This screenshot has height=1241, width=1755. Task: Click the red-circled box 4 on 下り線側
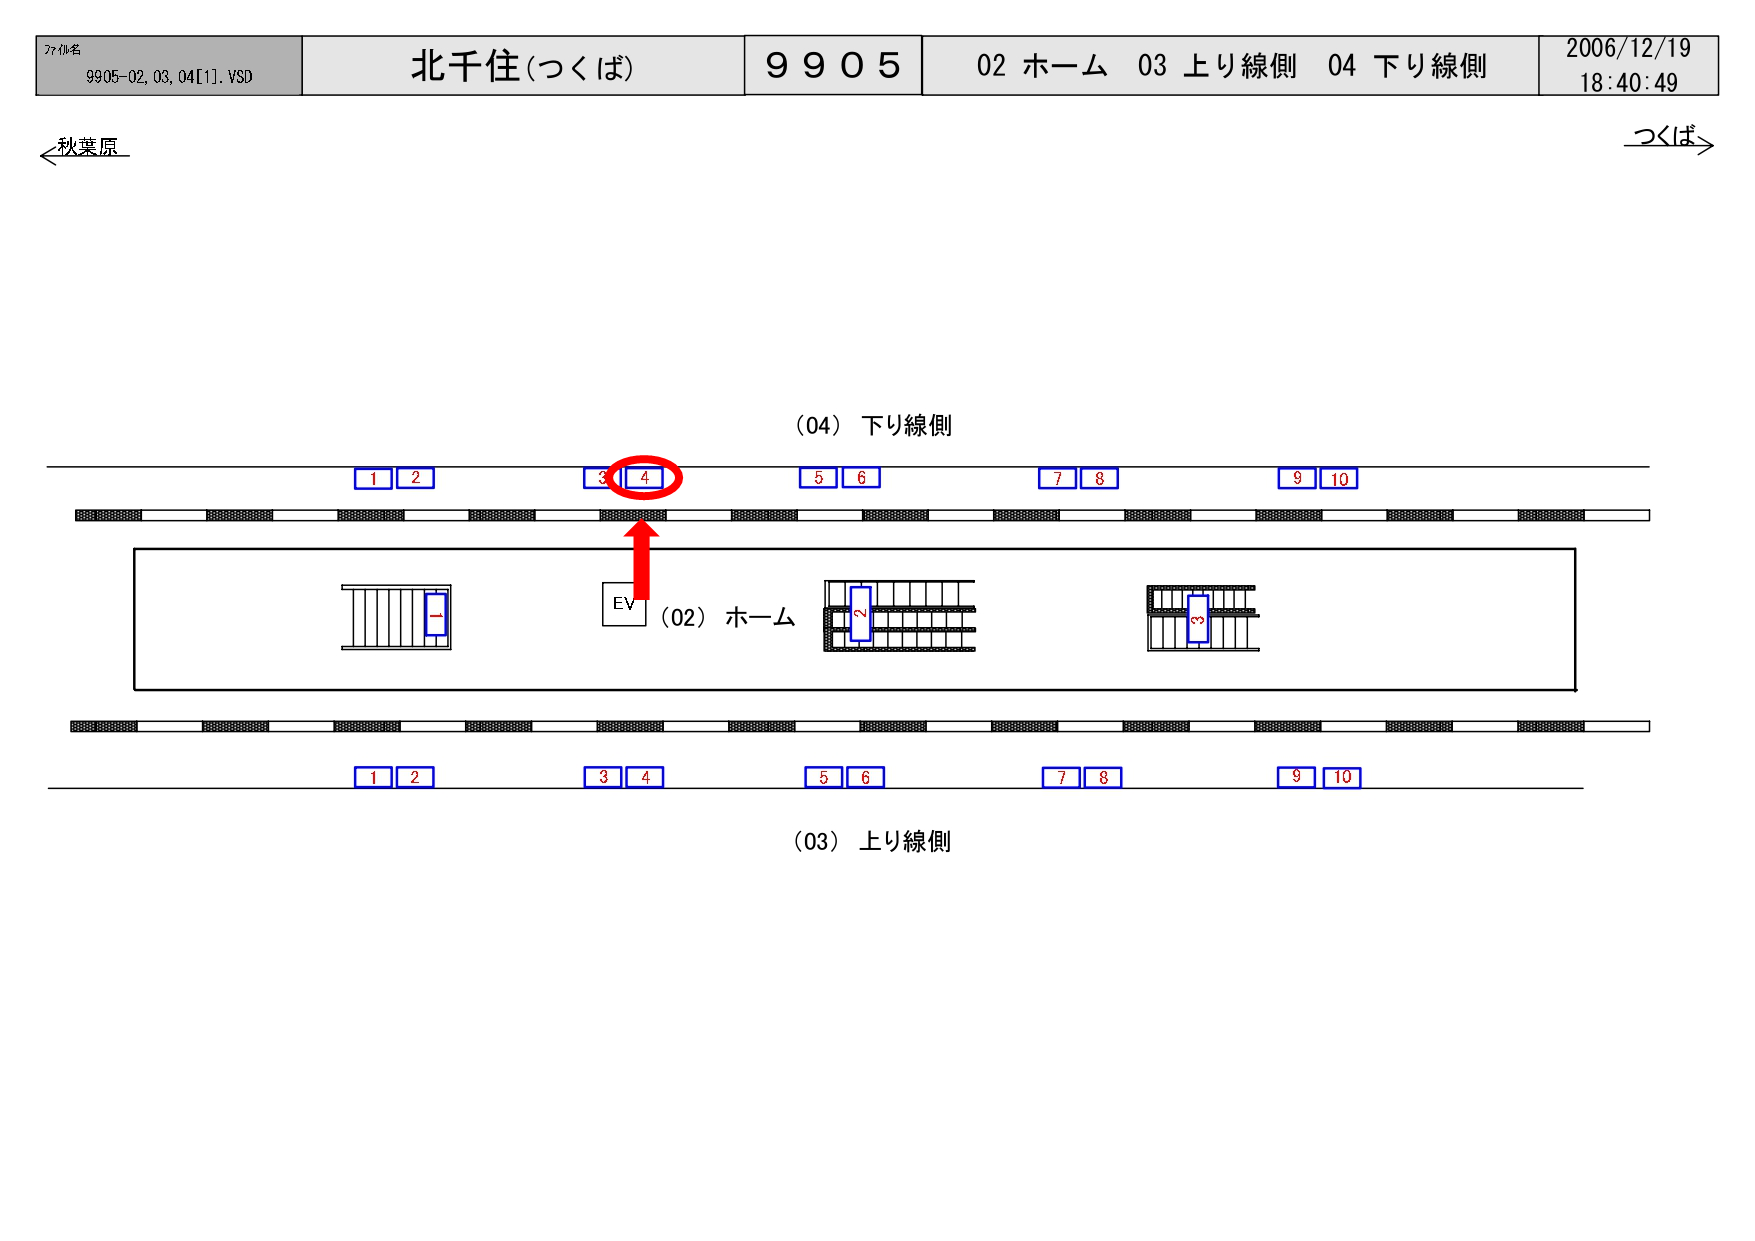pyautogui.click(x=645, y=478)
